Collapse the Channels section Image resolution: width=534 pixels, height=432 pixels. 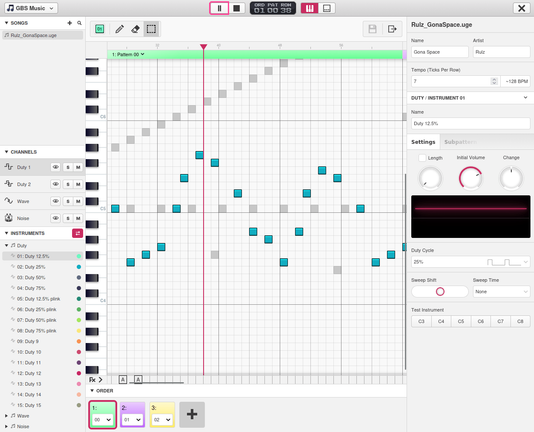tap(6, 152)
